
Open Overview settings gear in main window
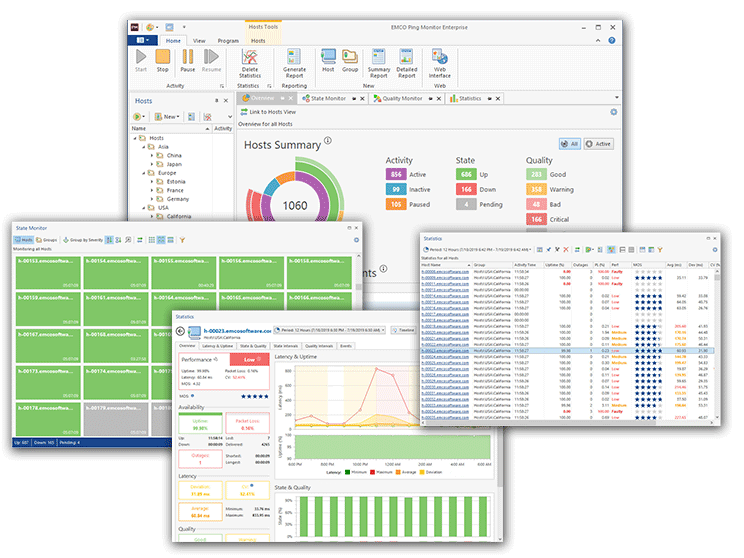[614, 112]
